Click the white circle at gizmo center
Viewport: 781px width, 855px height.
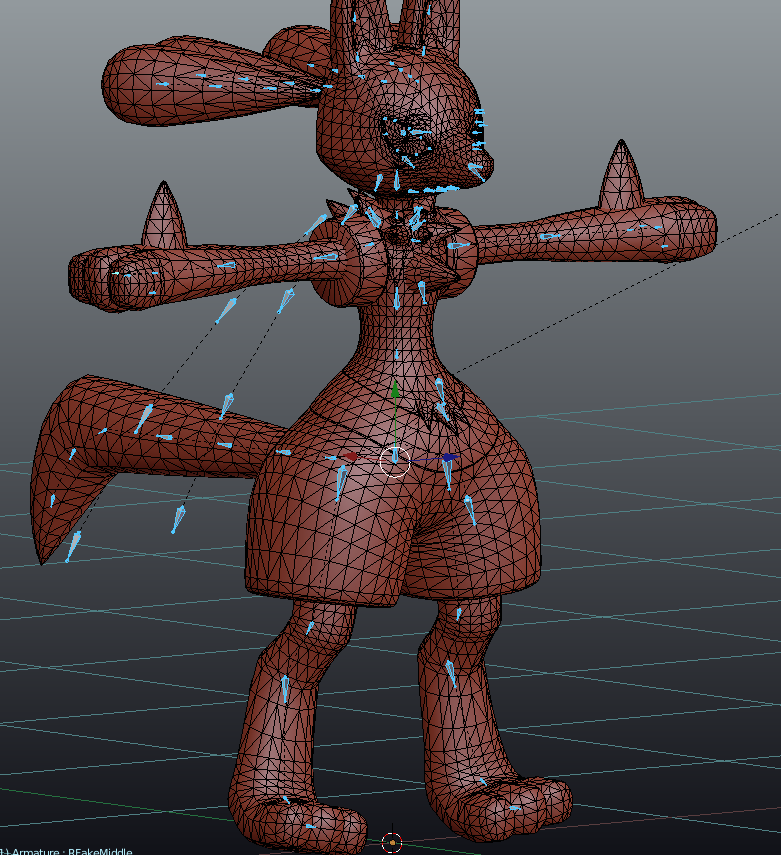395,461
